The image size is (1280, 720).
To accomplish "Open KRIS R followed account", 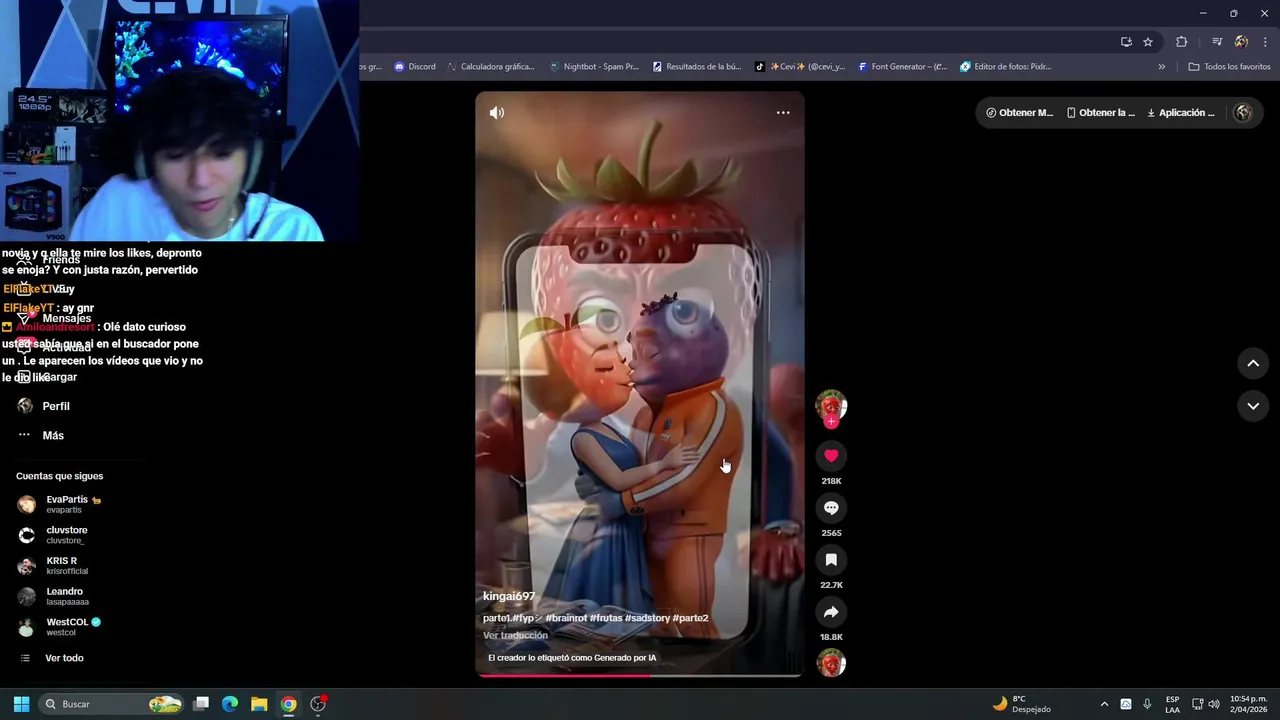I will [x=53, y=566].
